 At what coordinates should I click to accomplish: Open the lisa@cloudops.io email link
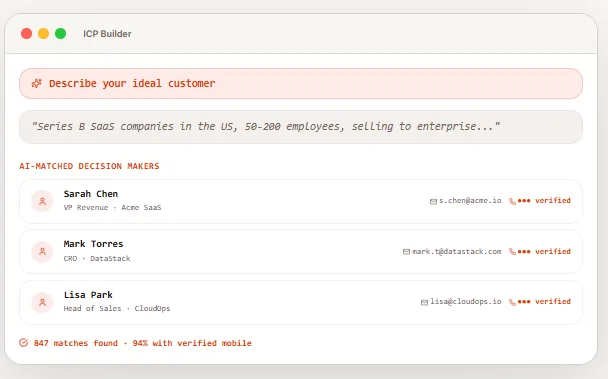point(466,301)
